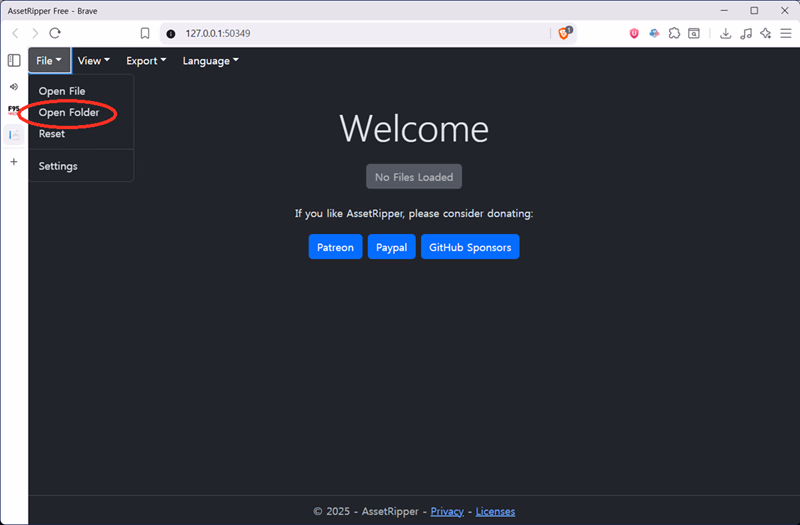Open the Leo AI sparkle icon
The height and width of the screenshot is (525, 800).
point(766,33)
